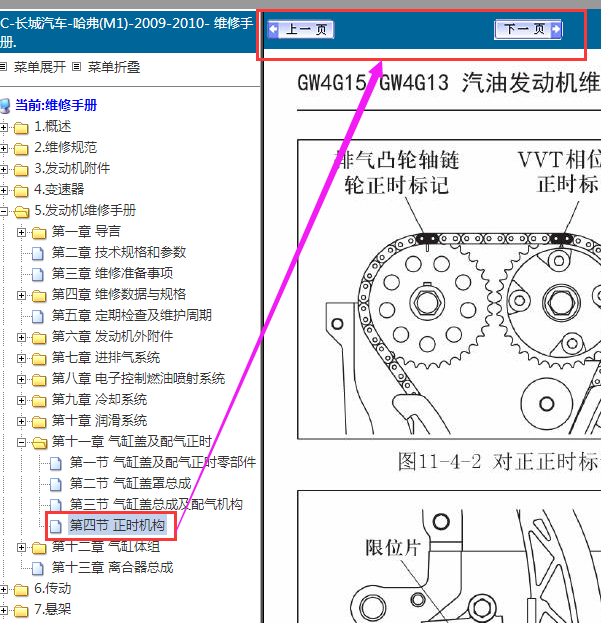The width and height of the screenshot is (601, 623).
Task: Click the open folder icon of 5.发动机维修手册
Action: click(x=21, y=212)
